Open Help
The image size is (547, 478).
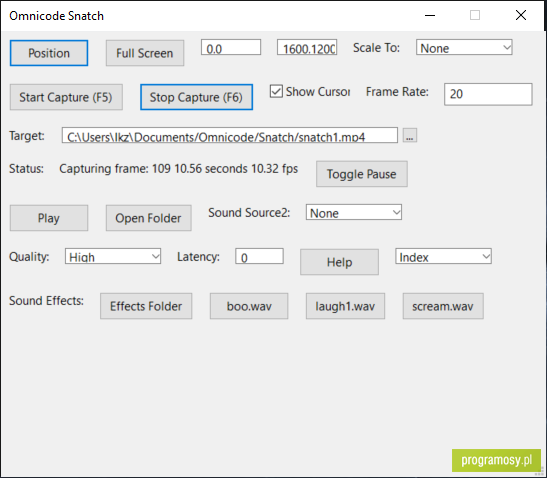(339, 262)
